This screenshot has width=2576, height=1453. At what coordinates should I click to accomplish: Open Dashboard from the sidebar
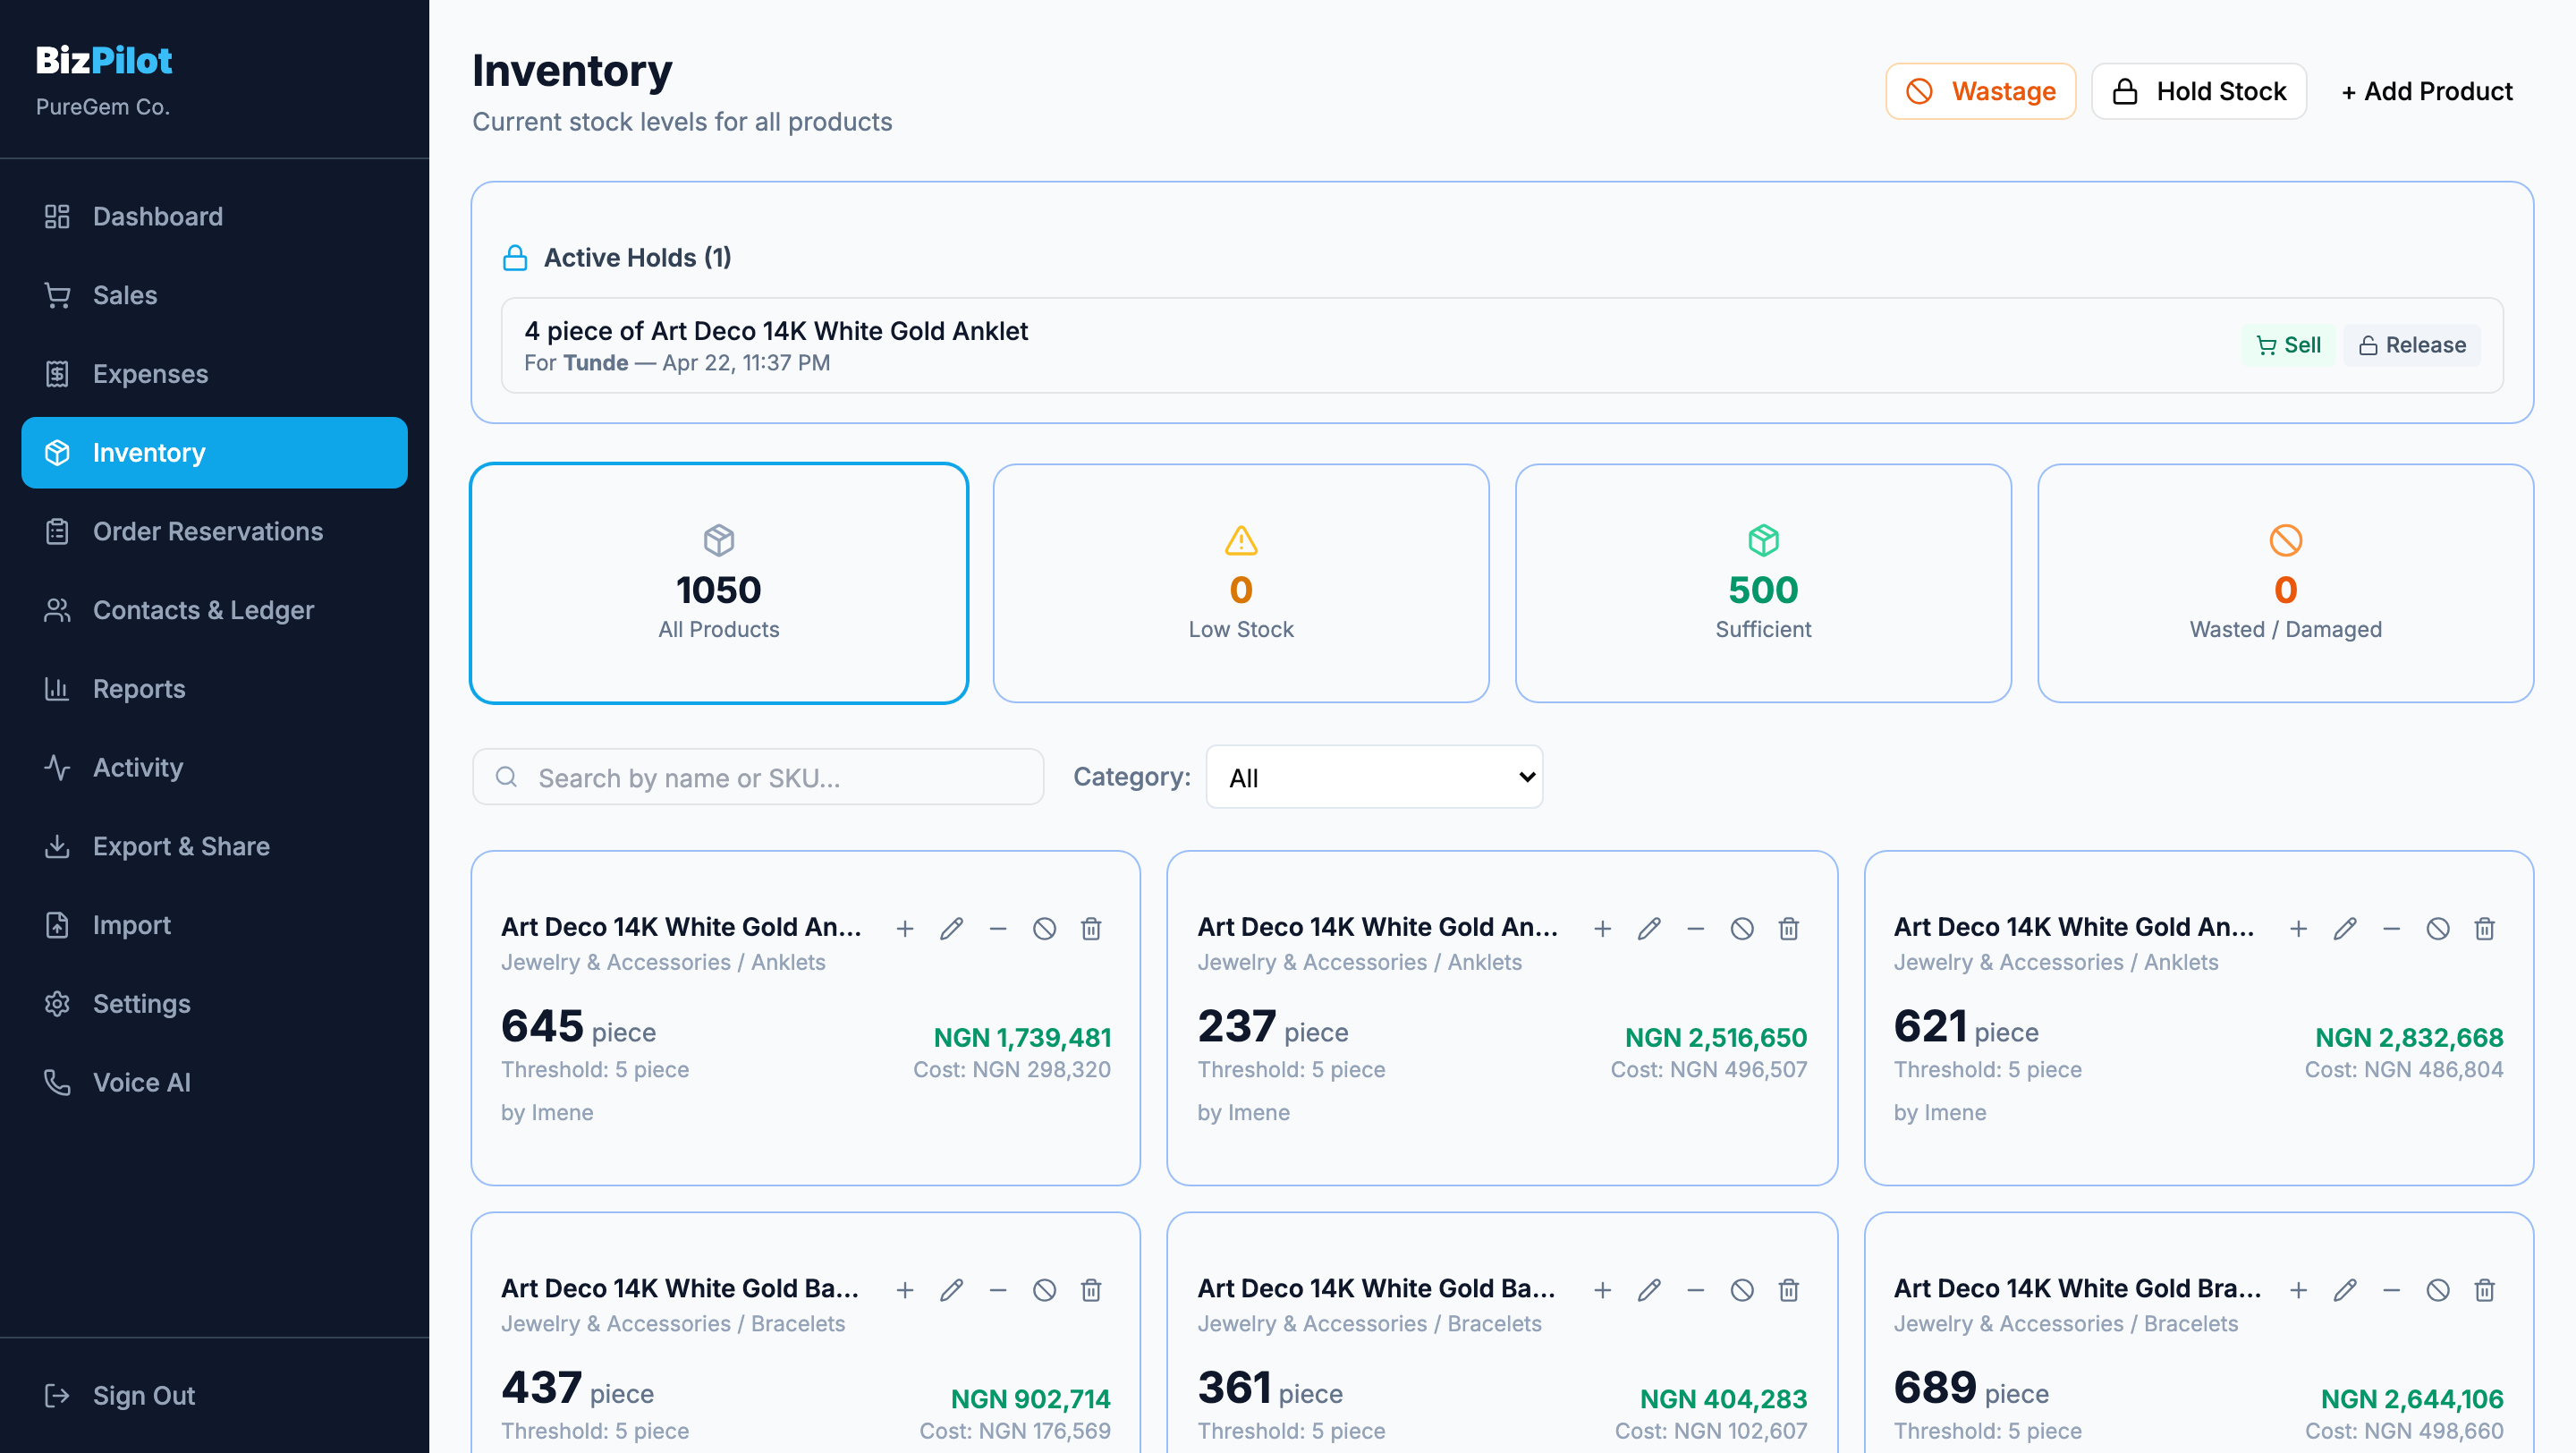pos(214,216)
